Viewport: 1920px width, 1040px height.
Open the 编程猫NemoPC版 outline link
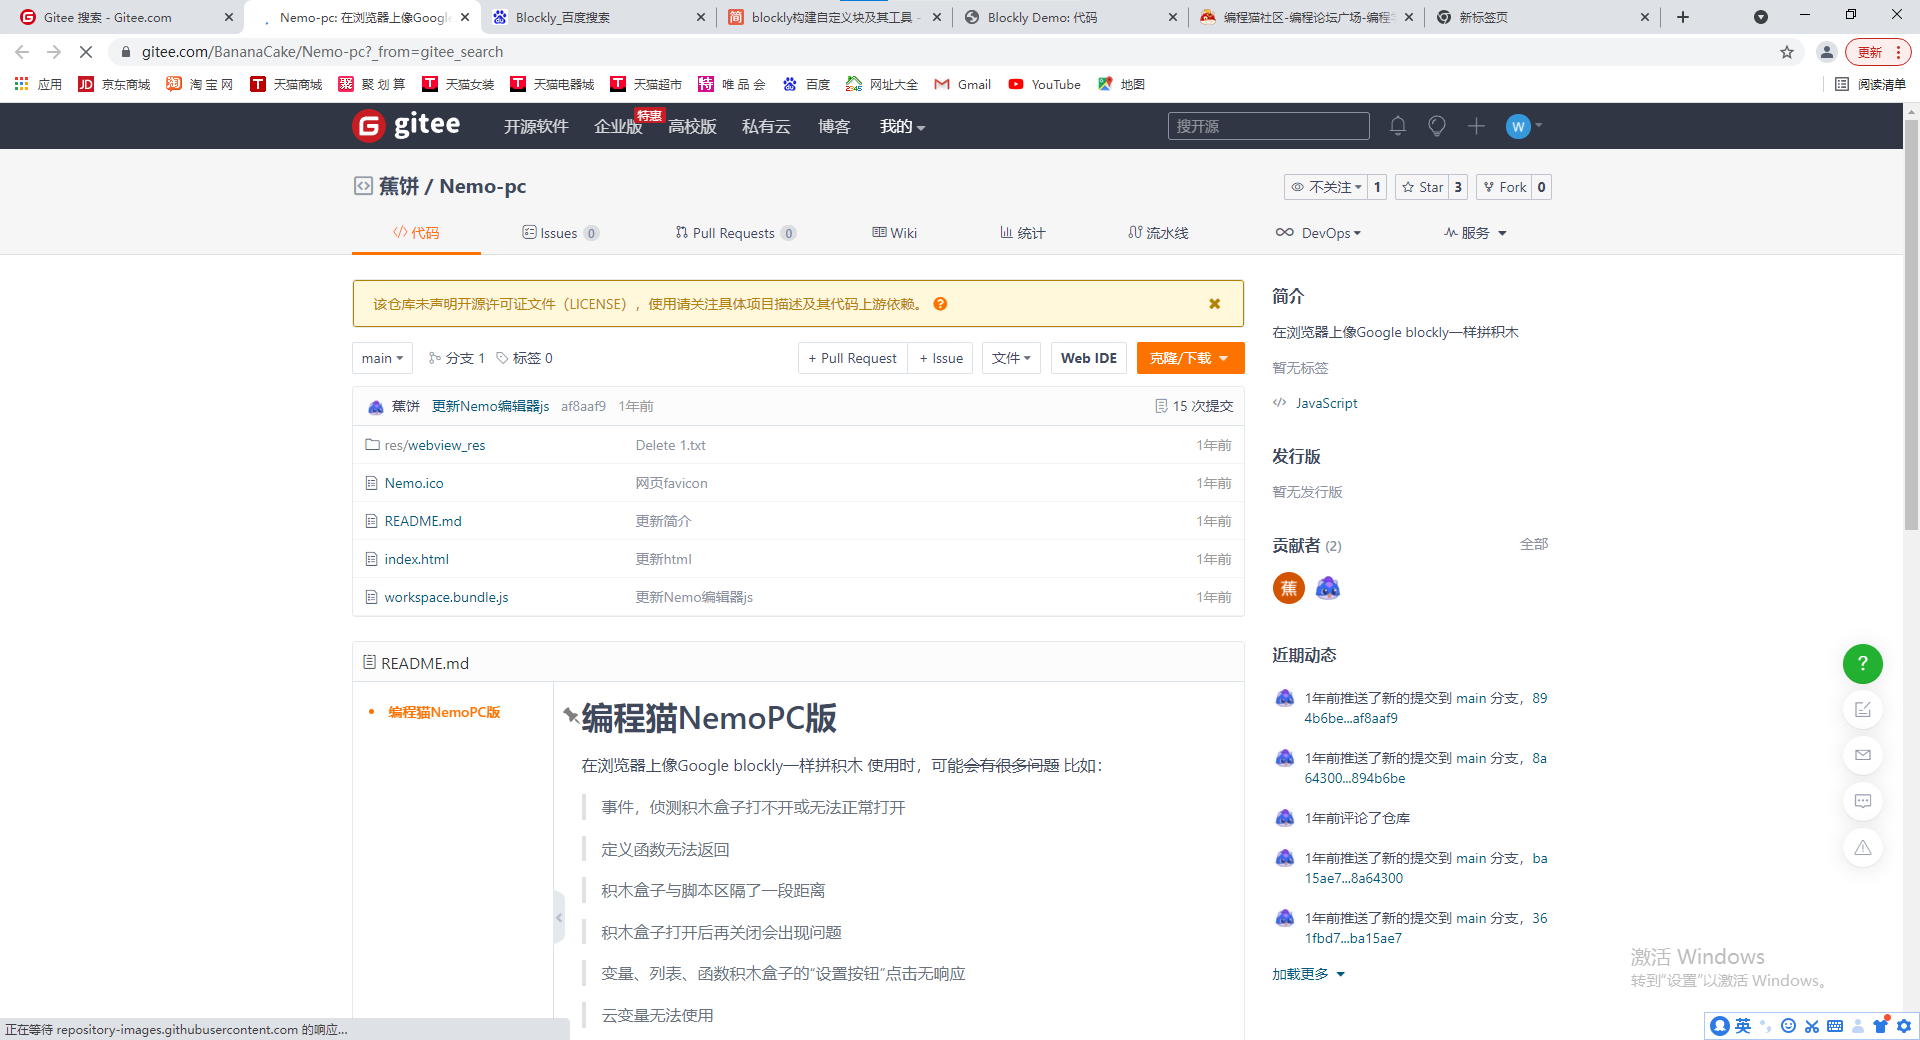point(444,712)
